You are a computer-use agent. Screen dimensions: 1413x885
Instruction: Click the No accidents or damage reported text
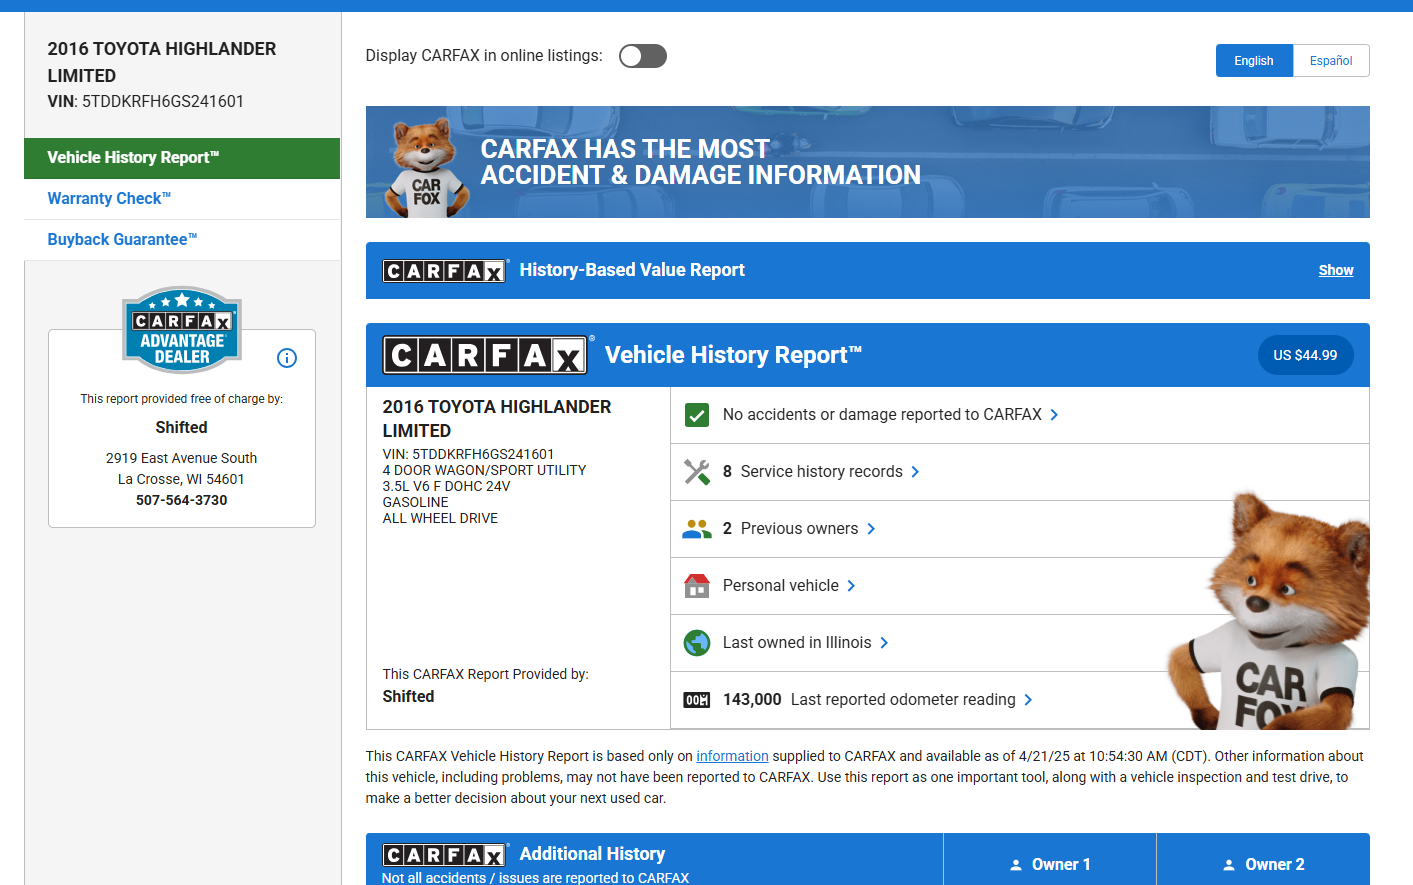point(882,415)
